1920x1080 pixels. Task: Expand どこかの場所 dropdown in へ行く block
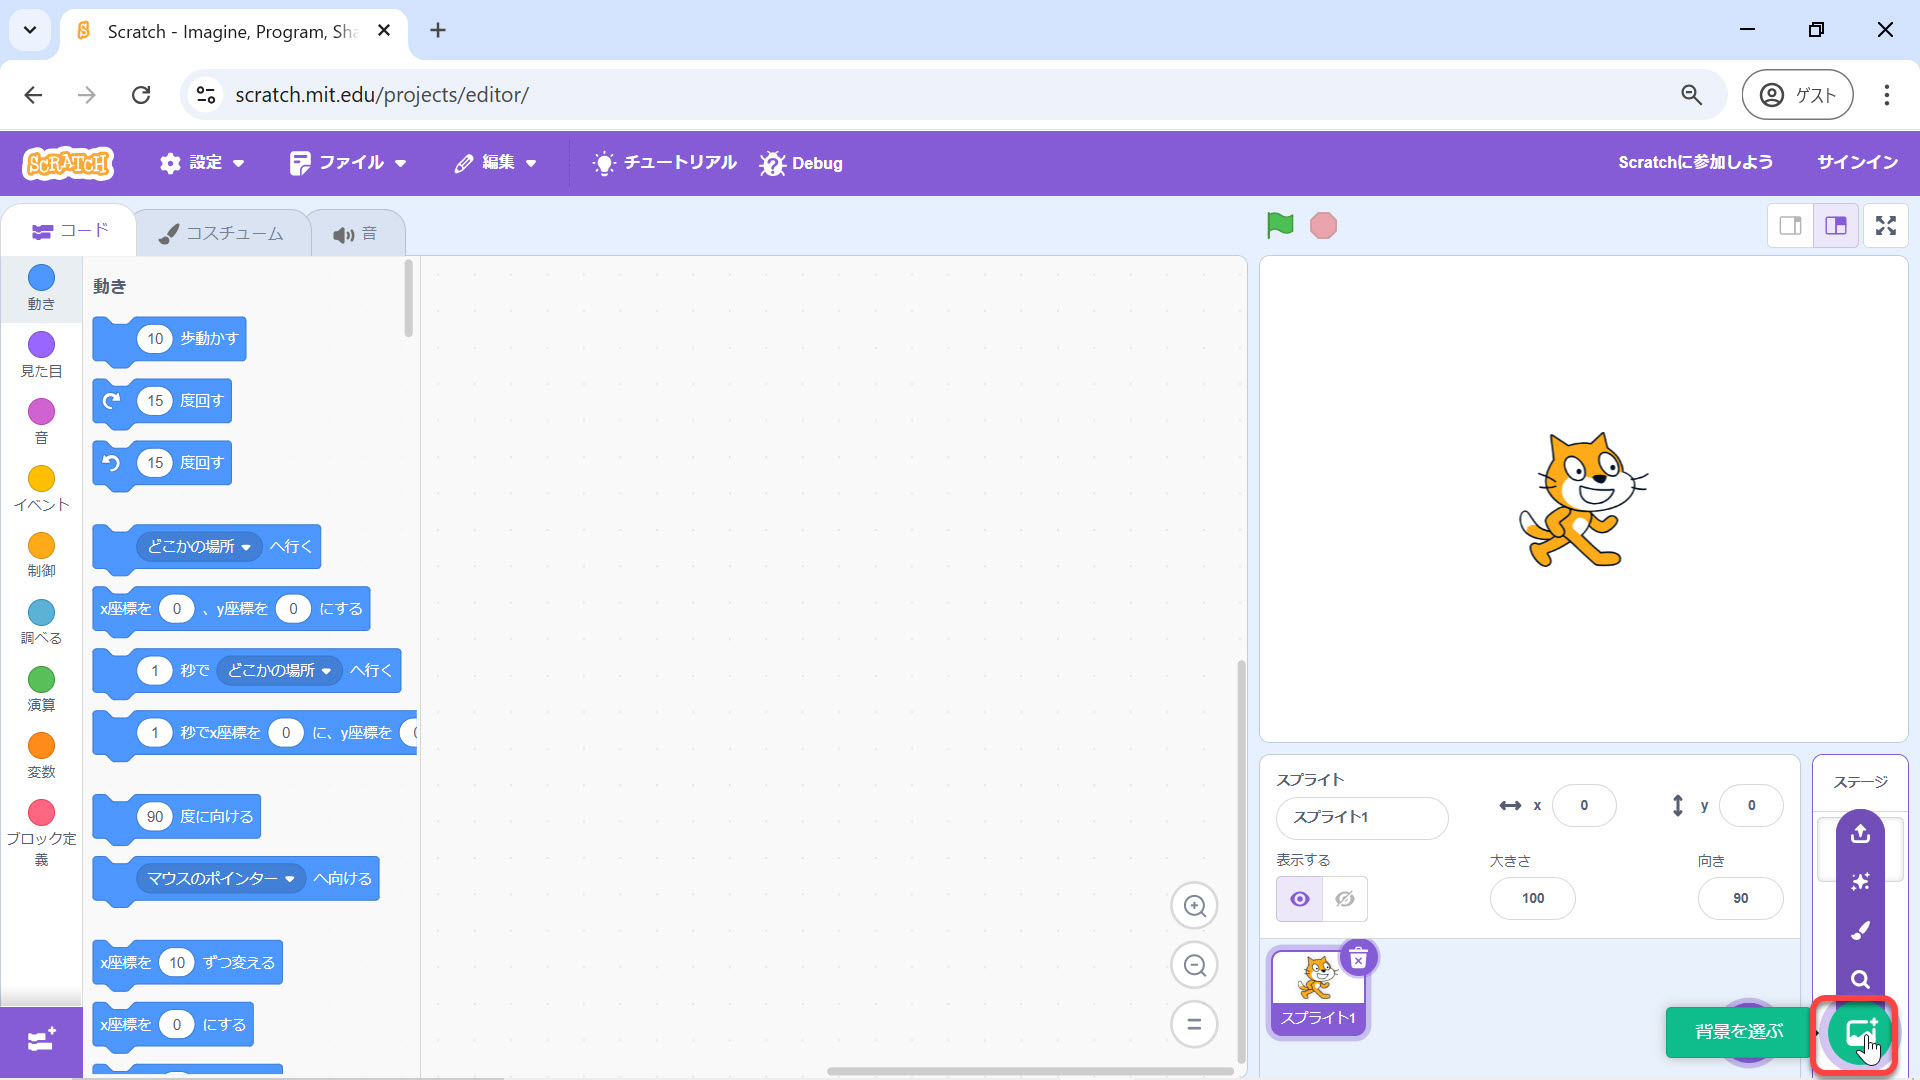[x=200, y=547]
